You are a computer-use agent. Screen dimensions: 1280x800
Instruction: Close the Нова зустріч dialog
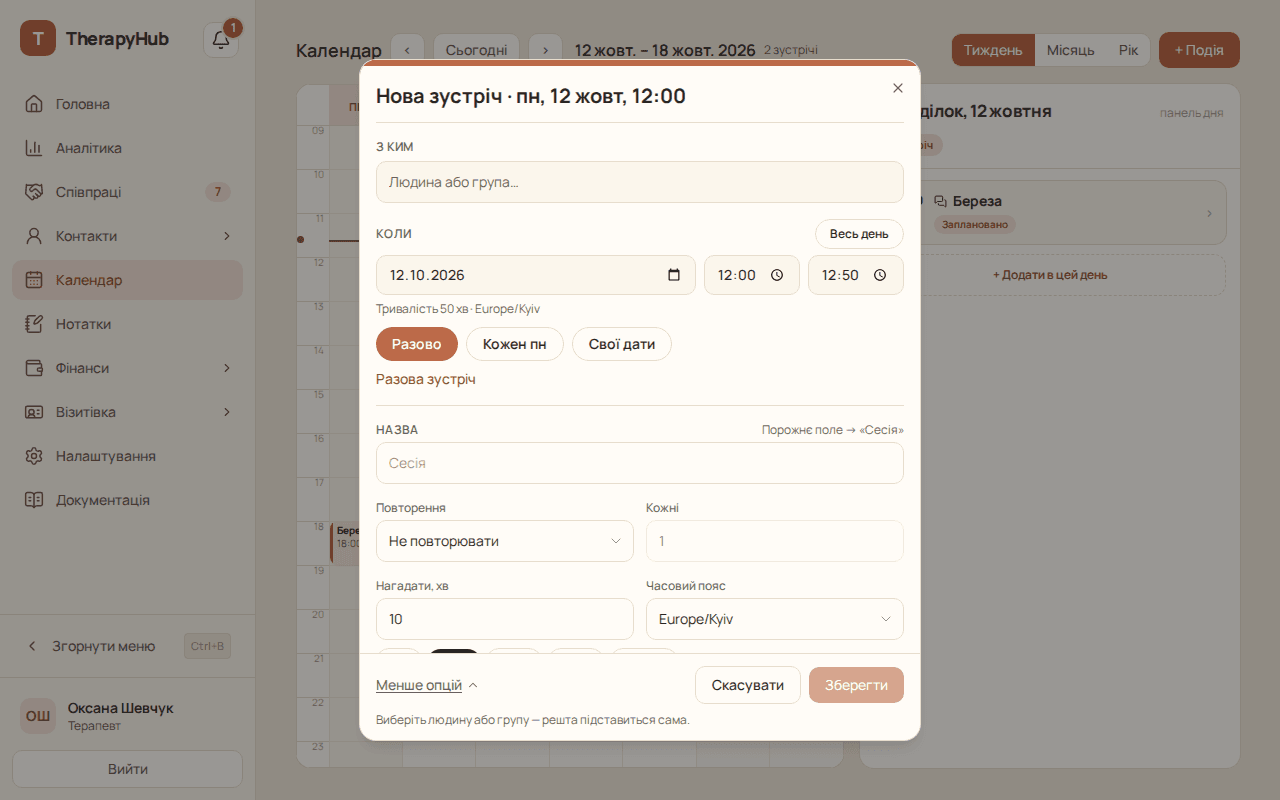(898, 88)
